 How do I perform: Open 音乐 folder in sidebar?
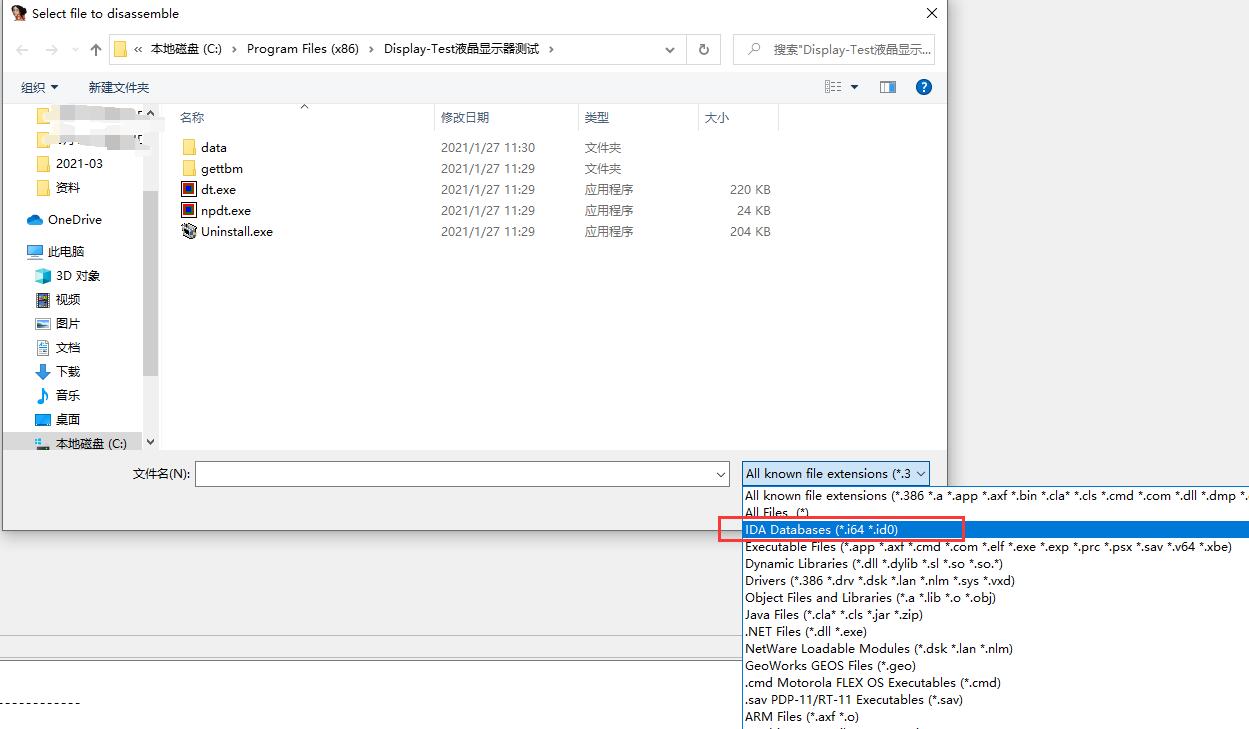pos(67,395)
